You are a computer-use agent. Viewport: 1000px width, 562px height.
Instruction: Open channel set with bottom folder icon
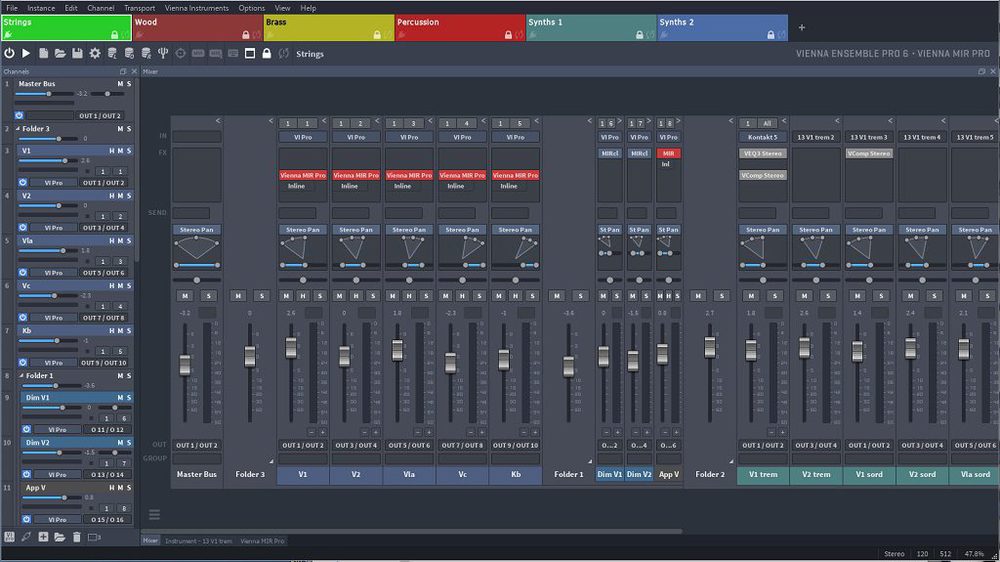(x=59, y=537)
